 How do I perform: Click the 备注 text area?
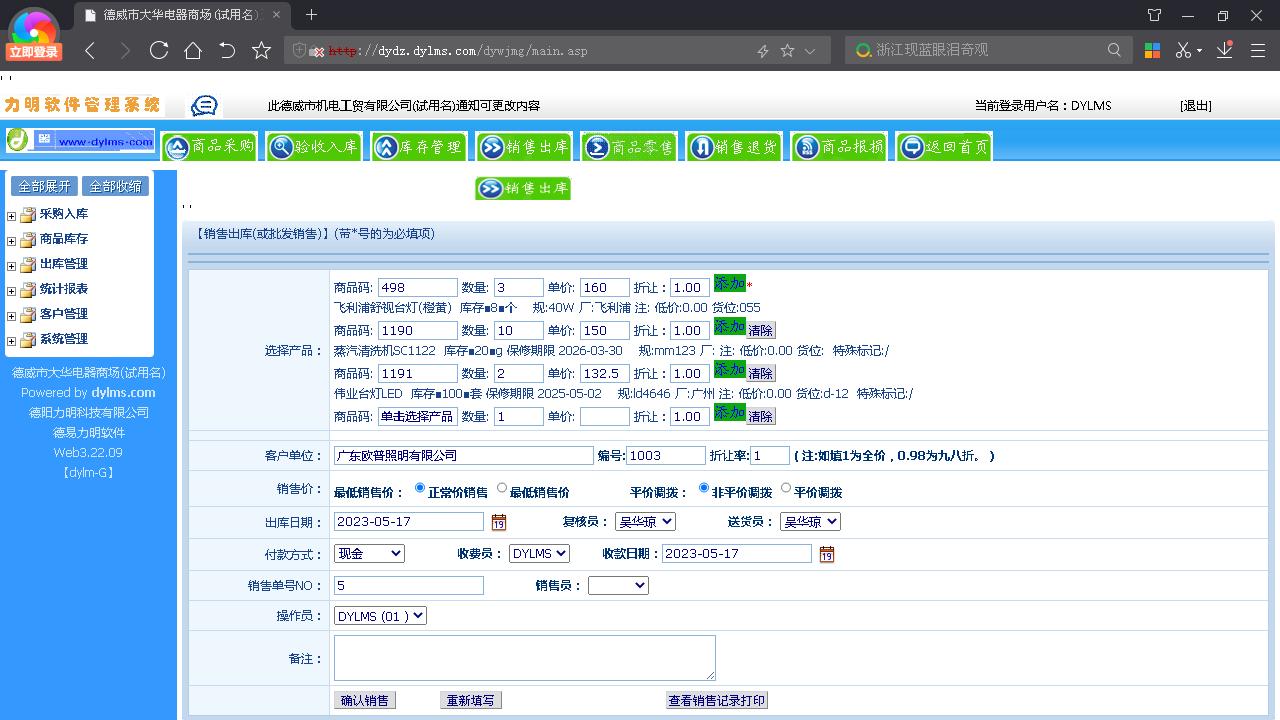click(x=524, y=658)
